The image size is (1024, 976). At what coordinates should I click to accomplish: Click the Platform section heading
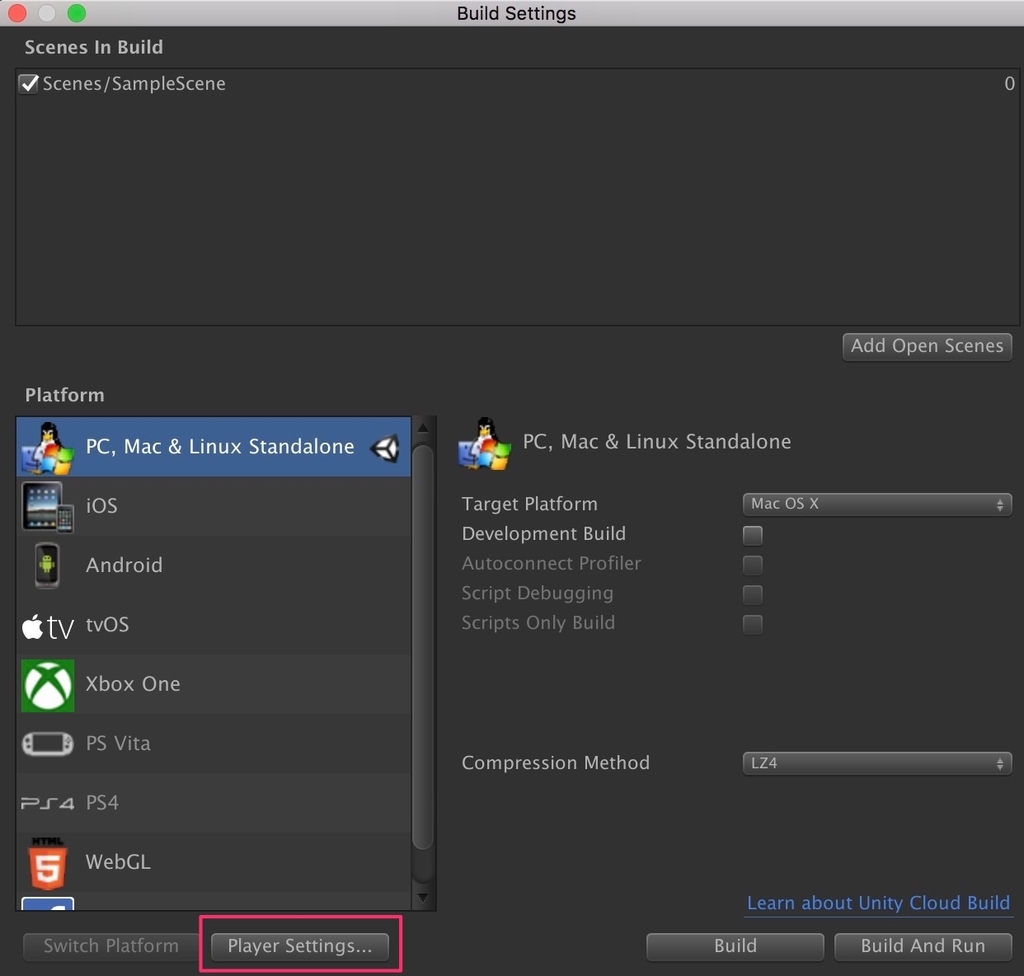coord(65,395)
